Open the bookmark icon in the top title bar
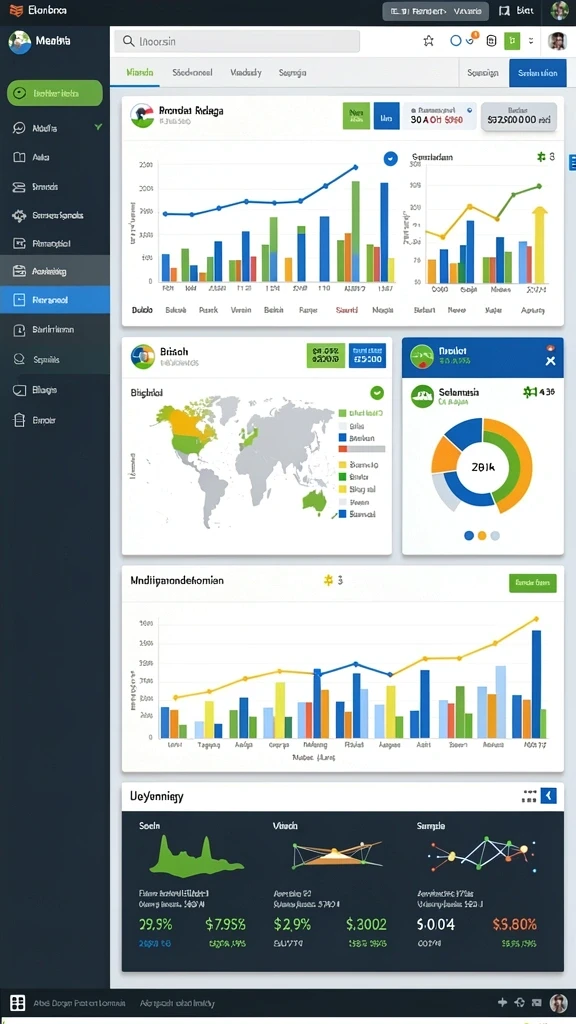 click(x=504, y=10)
